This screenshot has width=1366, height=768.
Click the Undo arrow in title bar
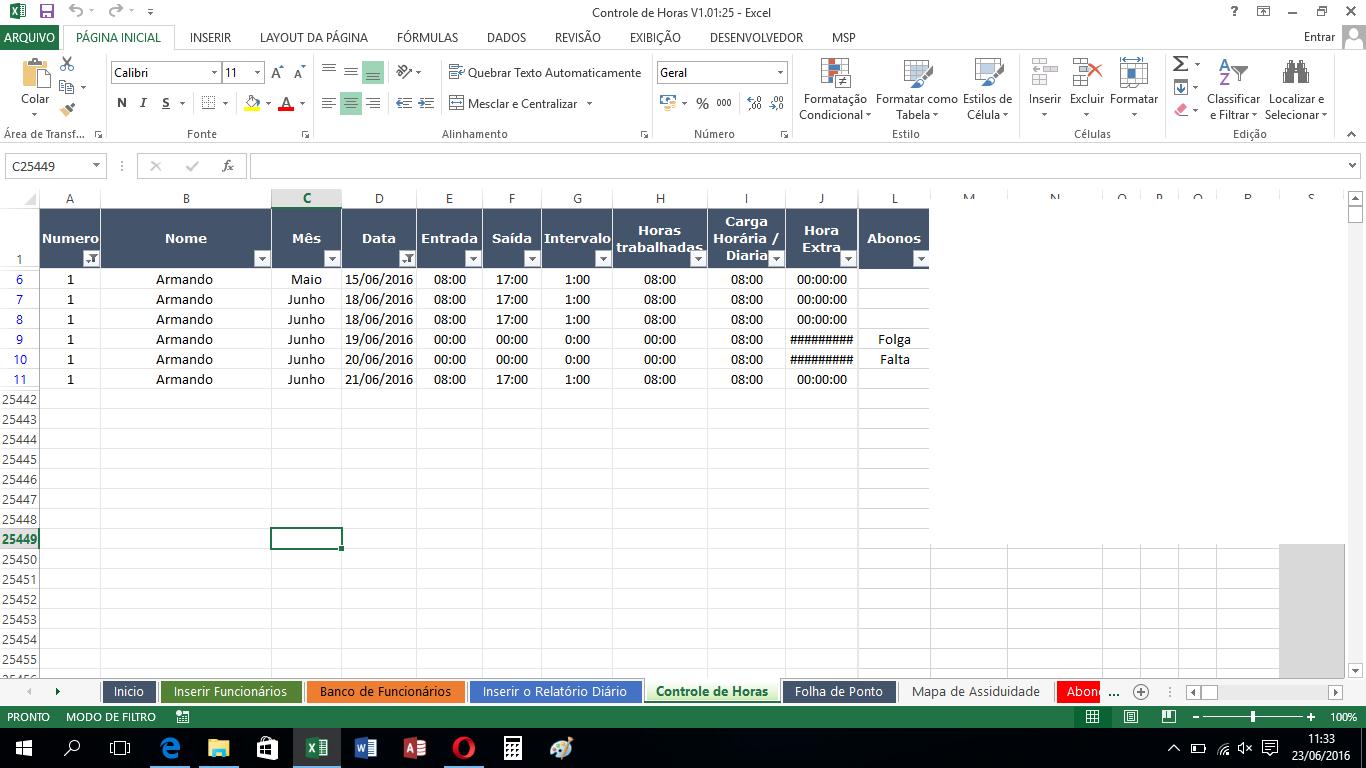76,11
